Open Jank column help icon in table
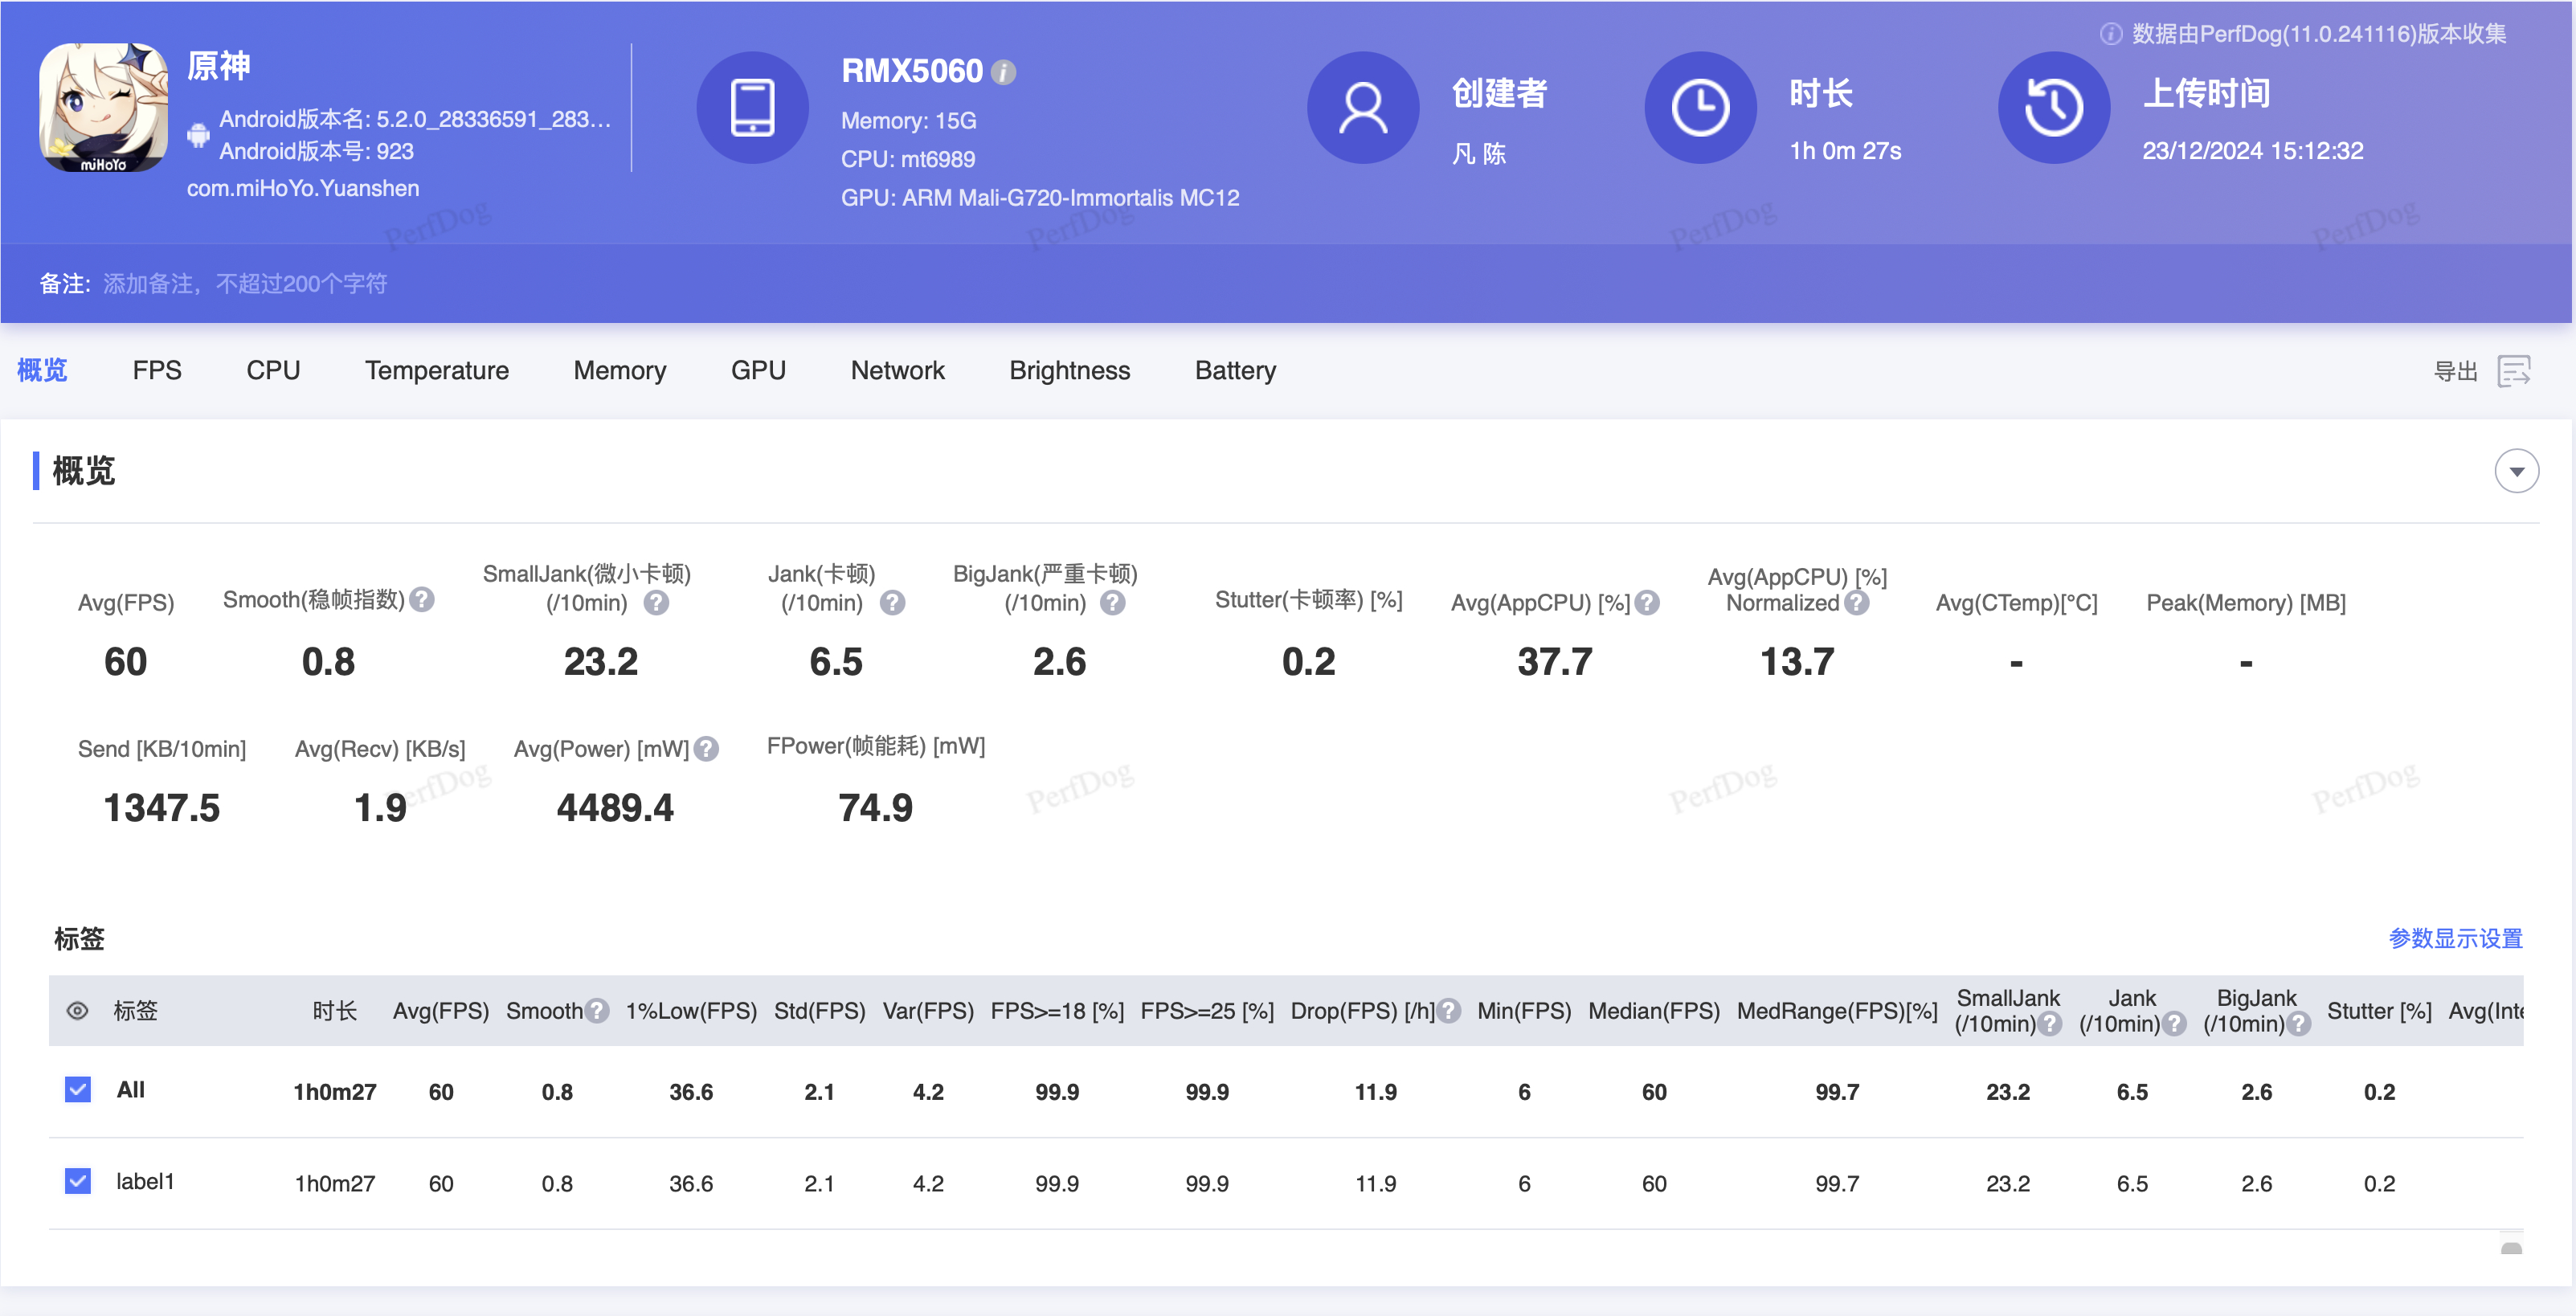The image size is (2576, 1316). 2174,1024
